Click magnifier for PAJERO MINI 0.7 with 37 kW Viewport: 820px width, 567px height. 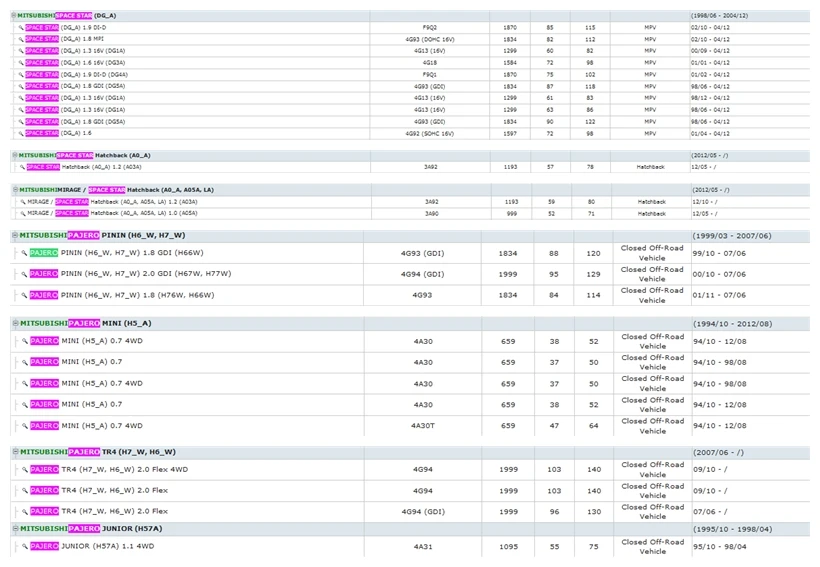click(x=25, y=362)
